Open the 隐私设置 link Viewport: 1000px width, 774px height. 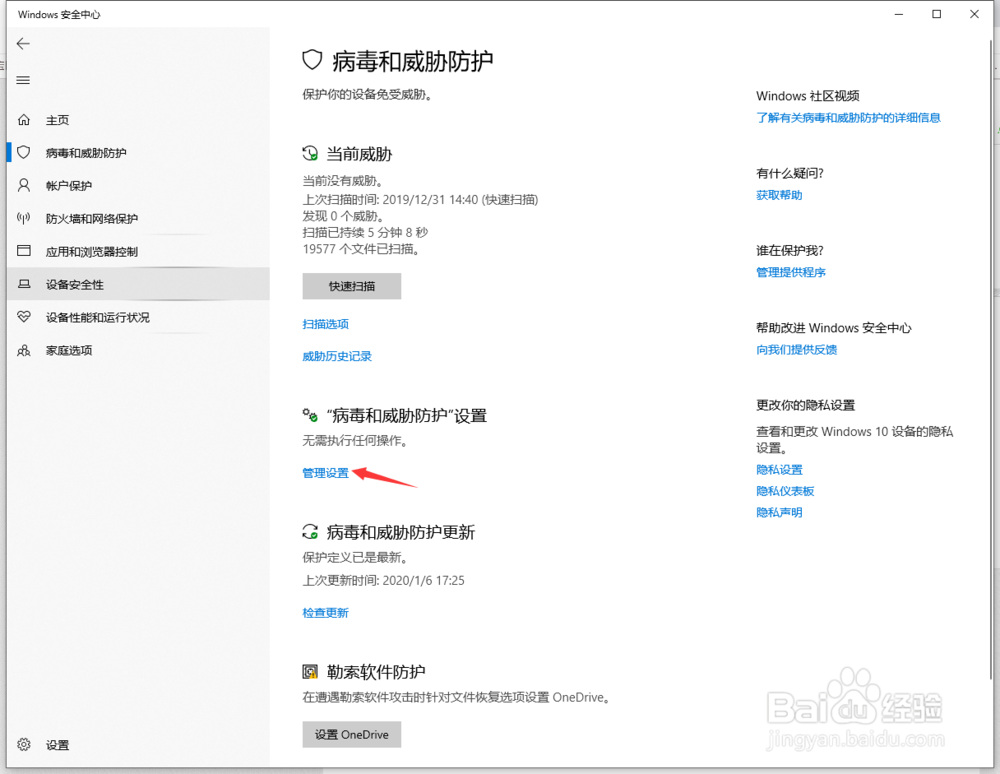point(779,469)
